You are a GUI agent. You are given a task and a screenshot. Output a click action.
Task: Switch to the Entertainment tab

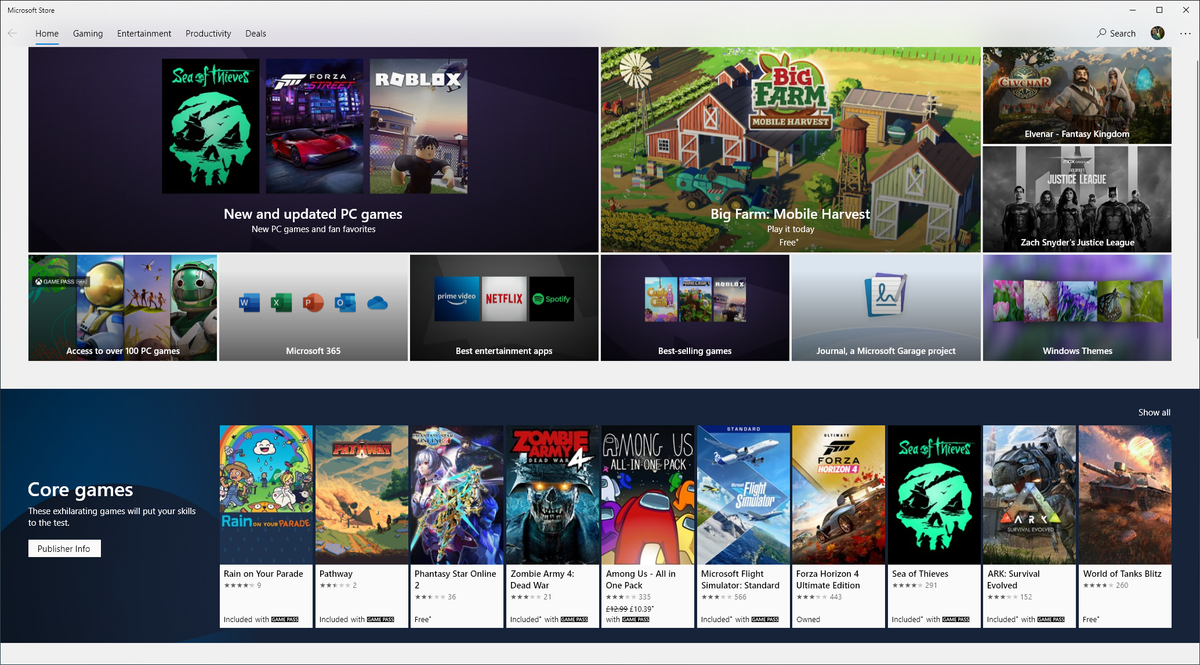coord(144,33)
